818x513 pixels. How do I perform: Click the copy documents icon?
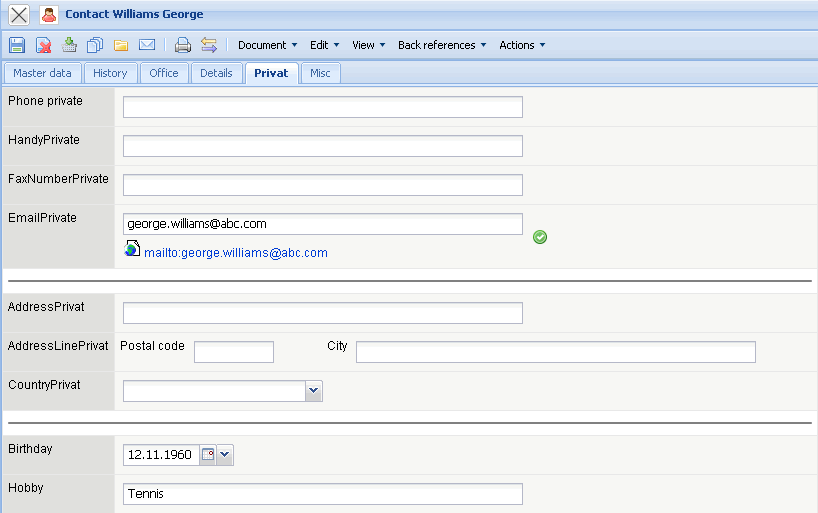coord(95,45)
